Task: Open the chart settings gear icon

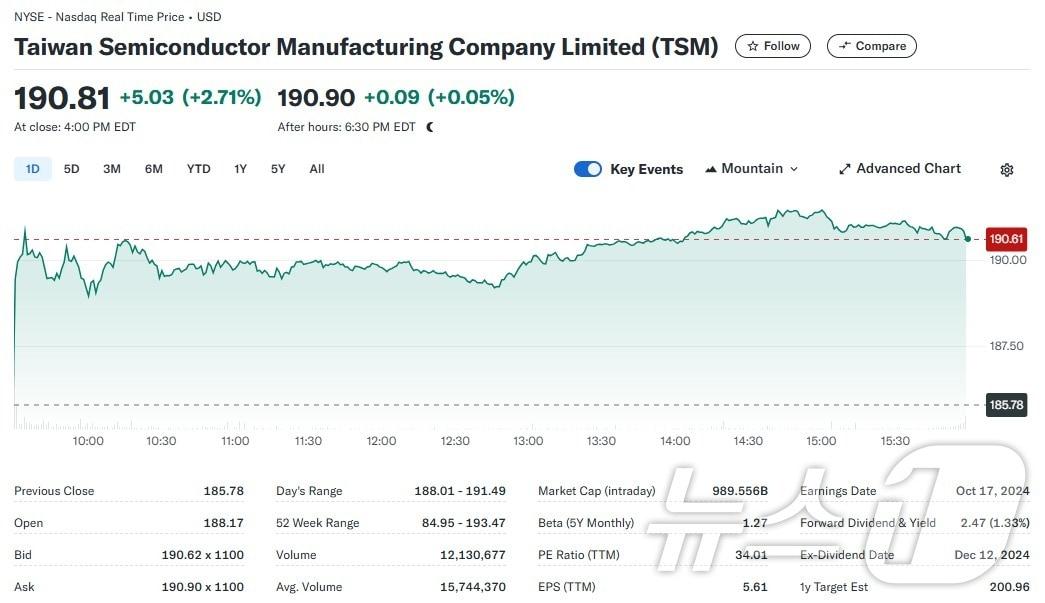Action: click(x=1007, y=169)
